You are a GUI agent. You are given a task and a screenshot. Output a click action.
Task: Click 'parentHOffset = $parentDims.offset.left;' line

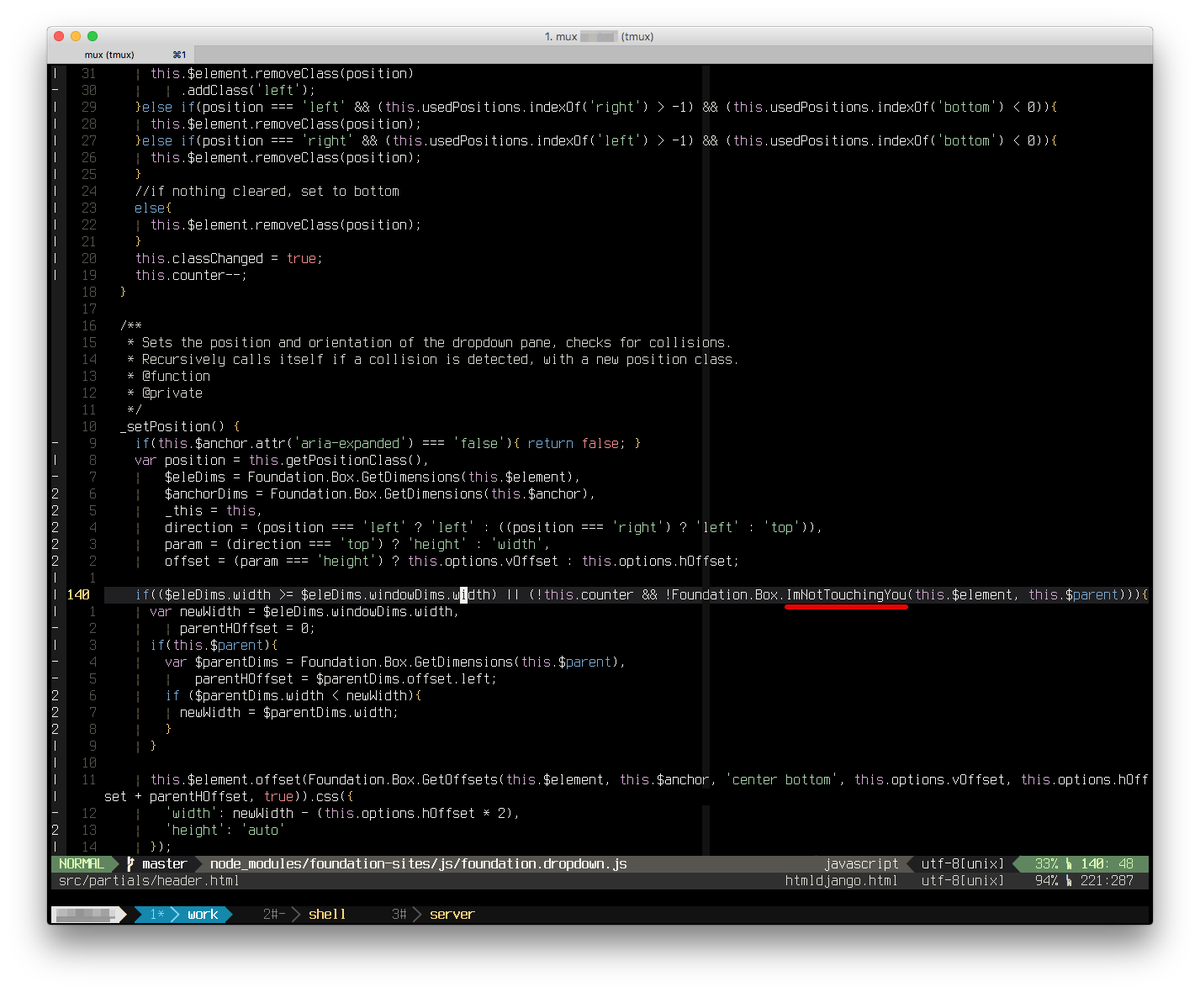[x=346, y=679]
